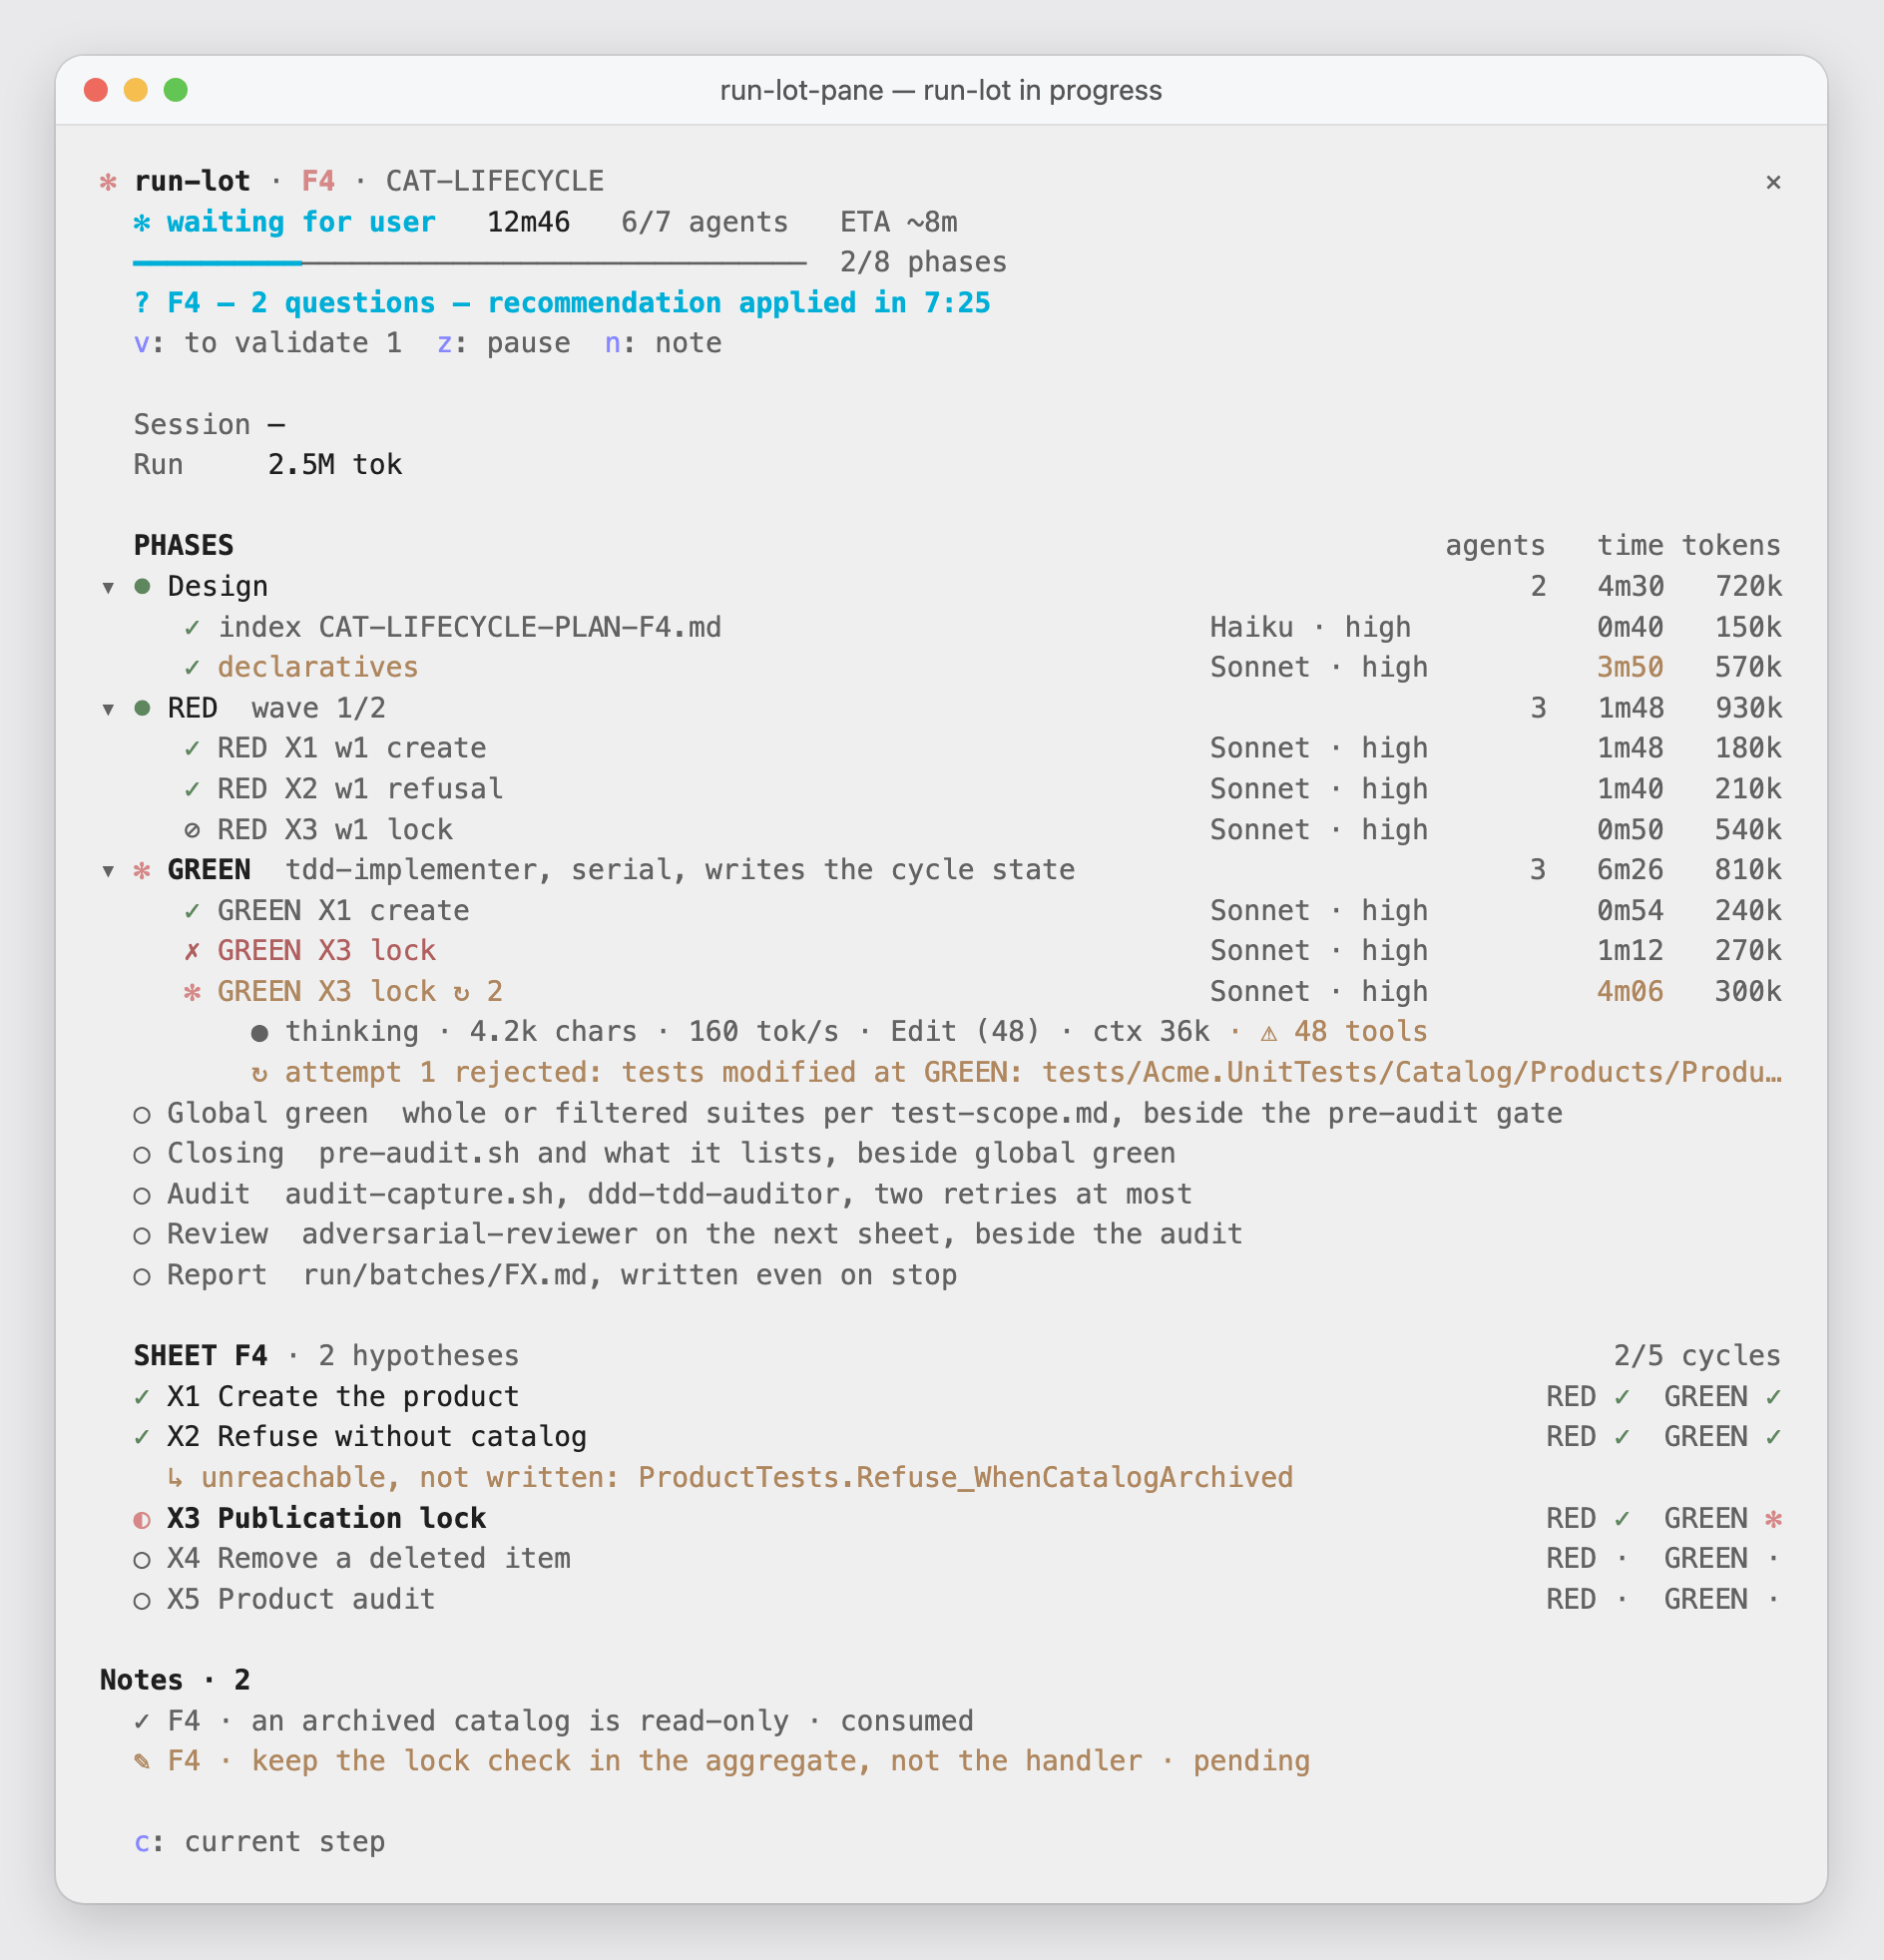
Task: Click the checkmark next to index CAT-LIFECYCLE-PLAN-F4.md
Action: click(192, 628)
